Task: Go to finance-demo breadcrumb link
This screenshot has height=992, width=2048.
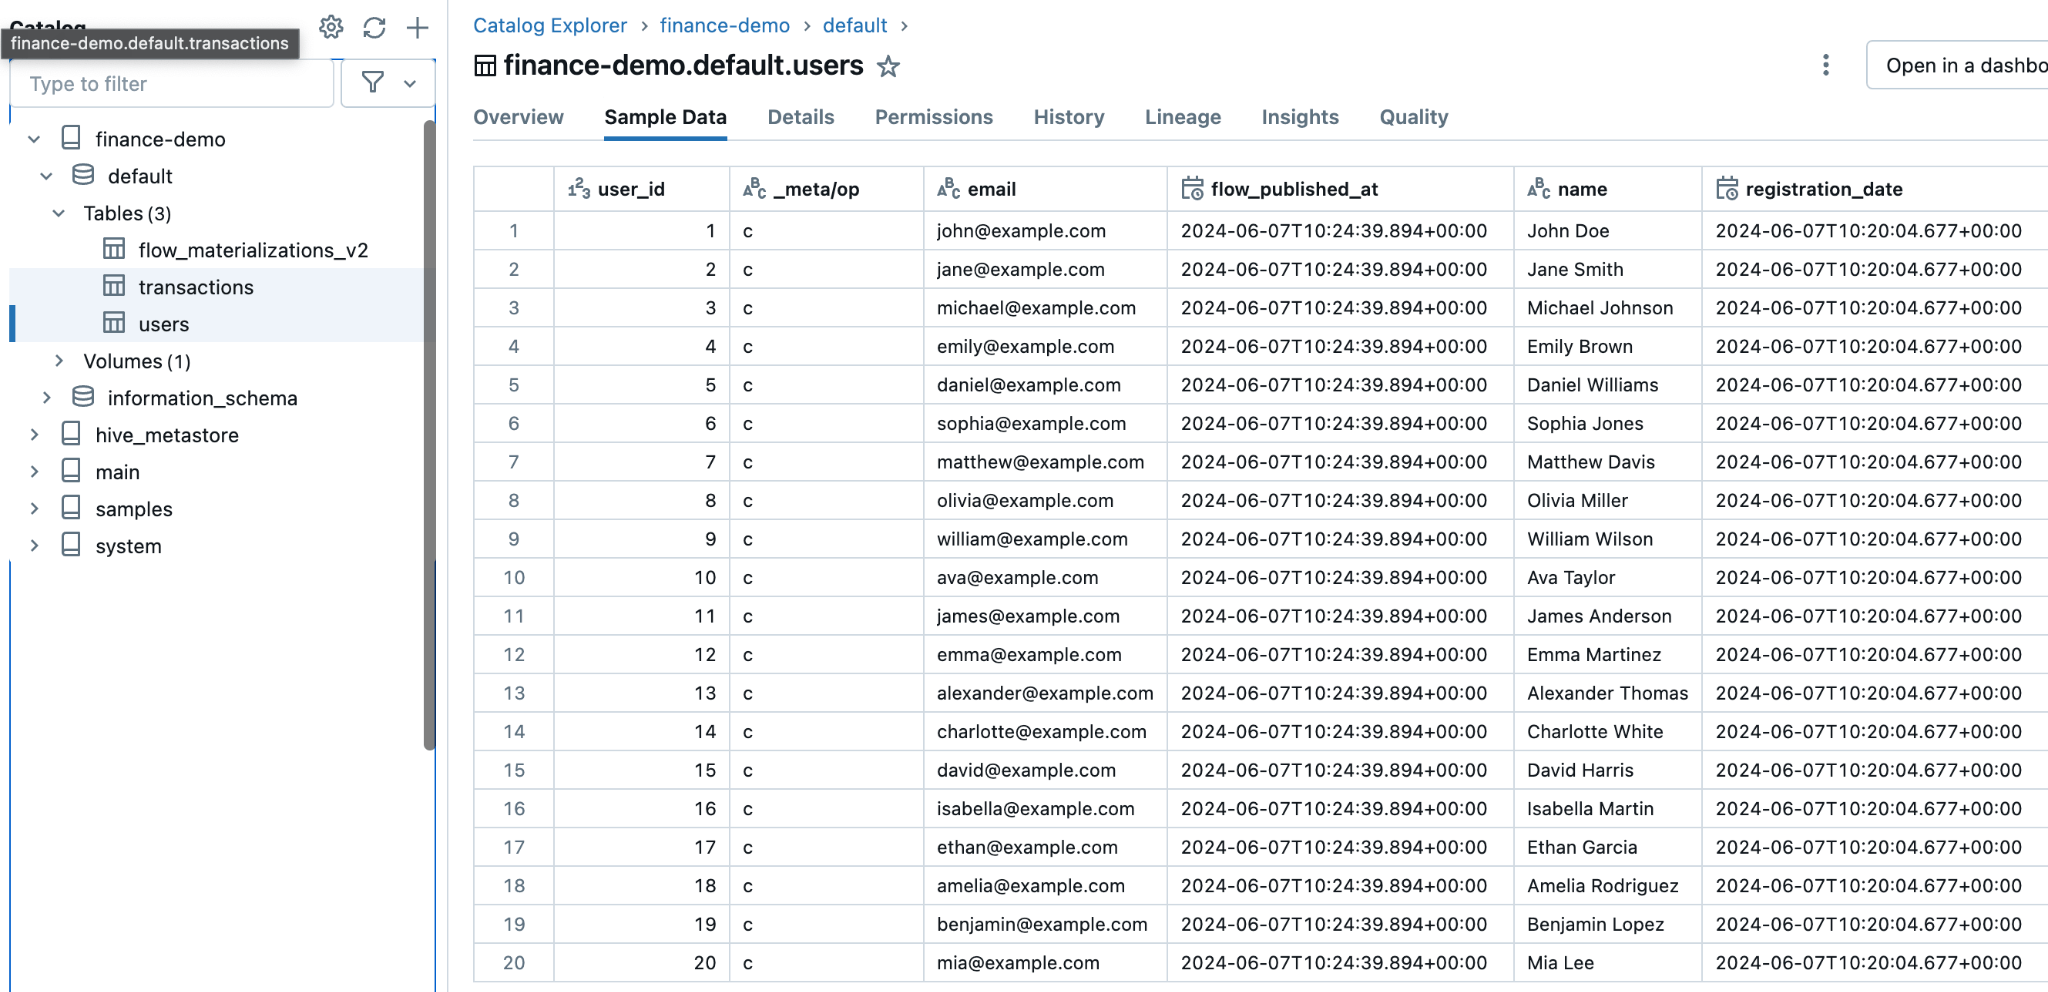Action: pos(725,26)
